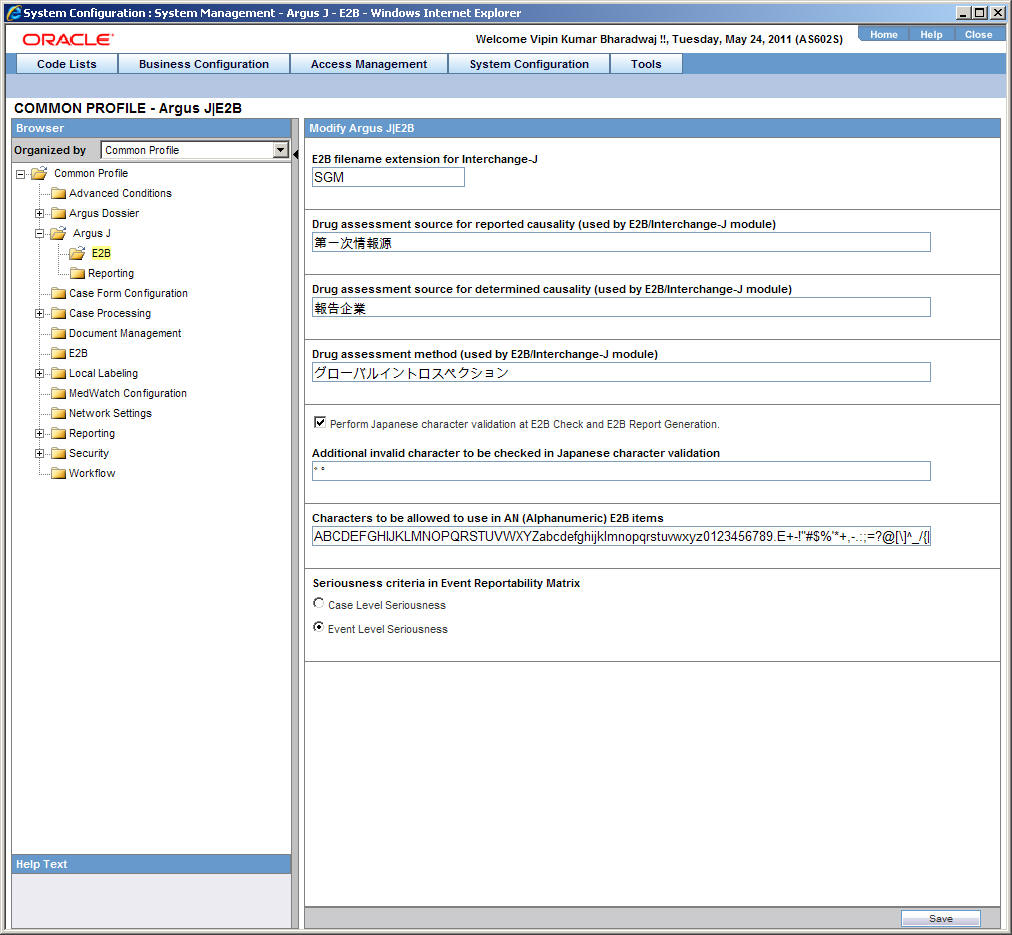Expand the Security node
Viewport: 1012px width, 935px height.
point(39,454)
